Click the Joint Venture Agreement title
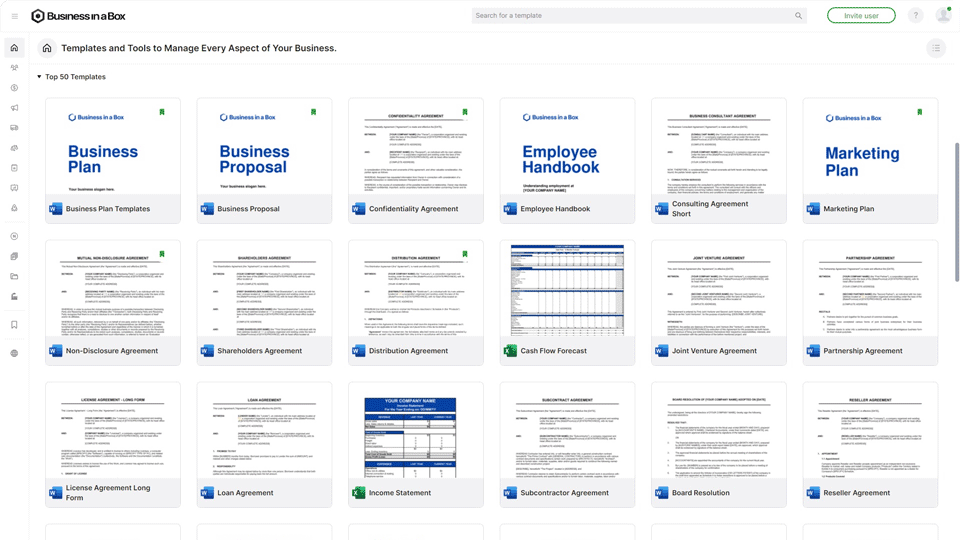Viewport: 960px width, 540px height. coord(714,351)
